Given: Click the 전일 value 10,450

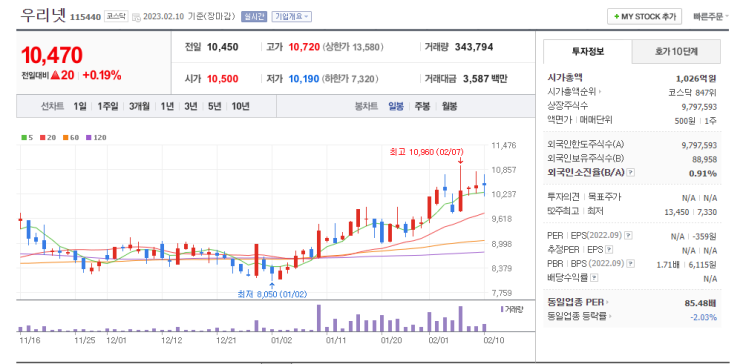Looking at the screenshot, I should coord(223,47).
